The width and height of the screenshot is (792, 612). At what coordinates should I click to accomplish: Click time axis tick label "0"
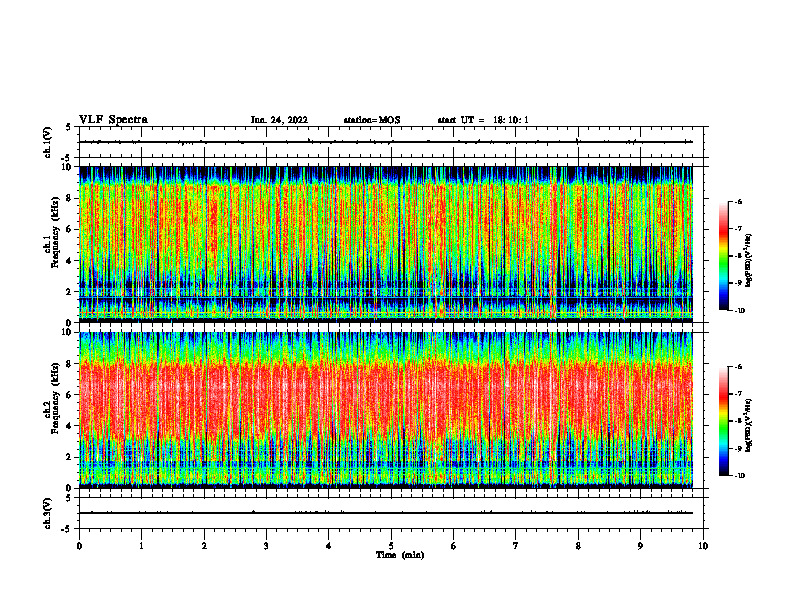pos(79,546)
